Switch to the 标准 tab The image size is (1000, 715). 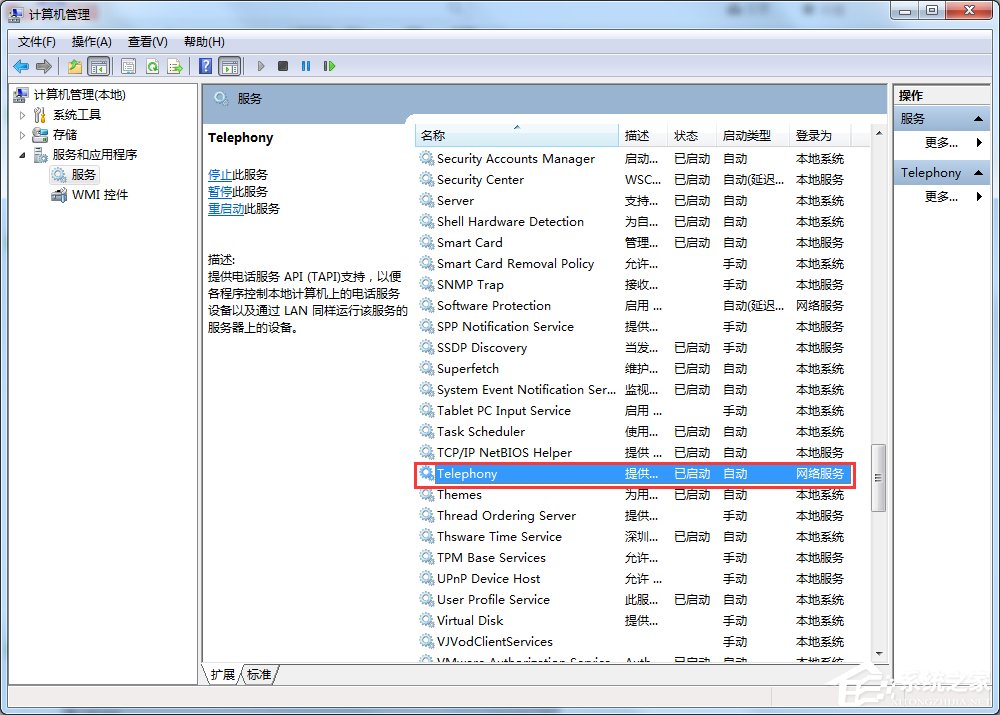(x=258, y=674)
